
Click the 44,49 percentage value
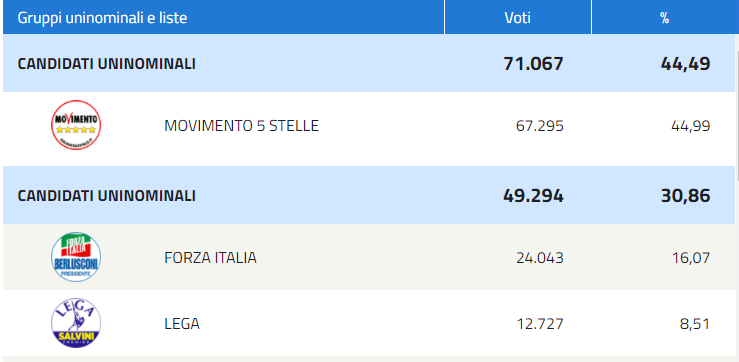685,64
